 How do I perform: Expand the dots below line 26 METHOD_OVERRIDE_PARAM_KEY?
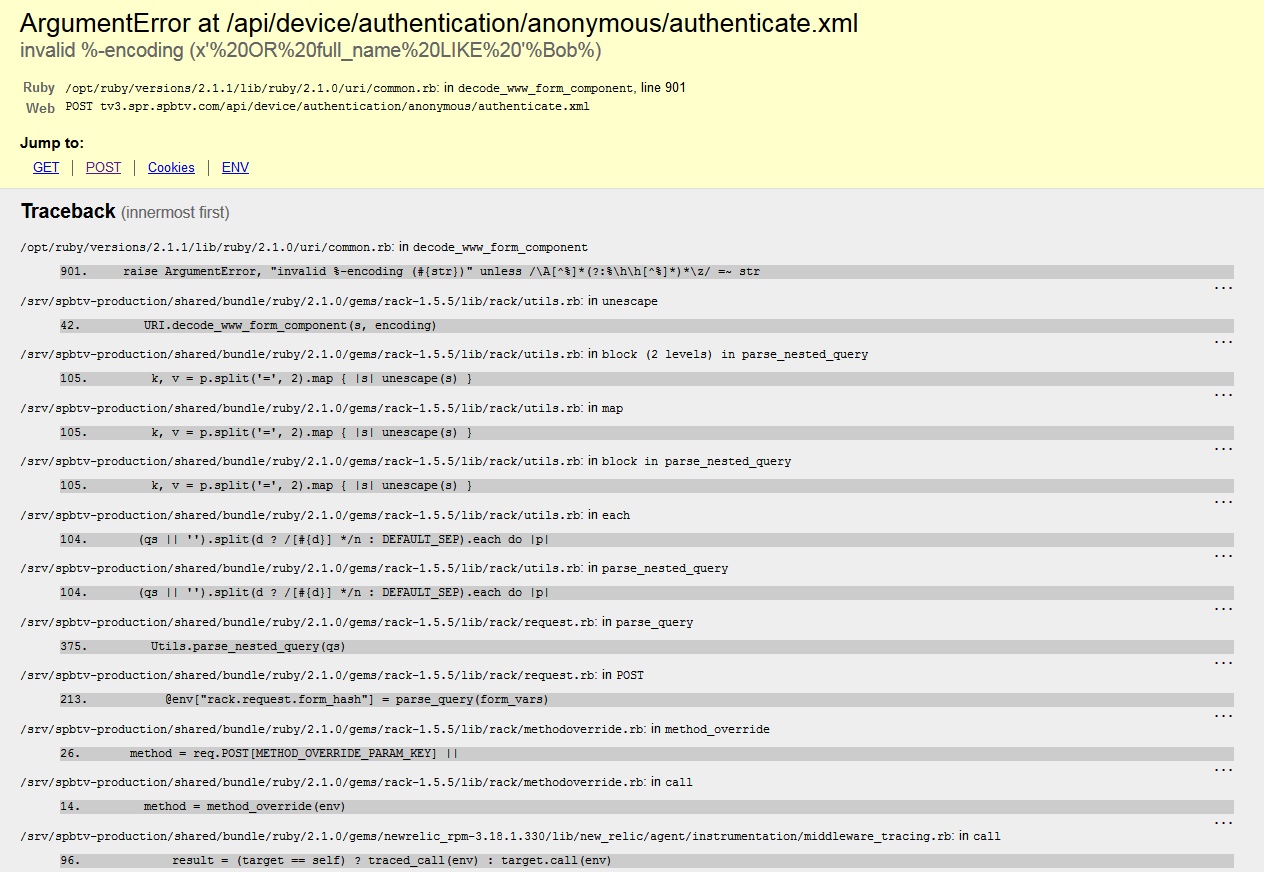point(1223,769)
